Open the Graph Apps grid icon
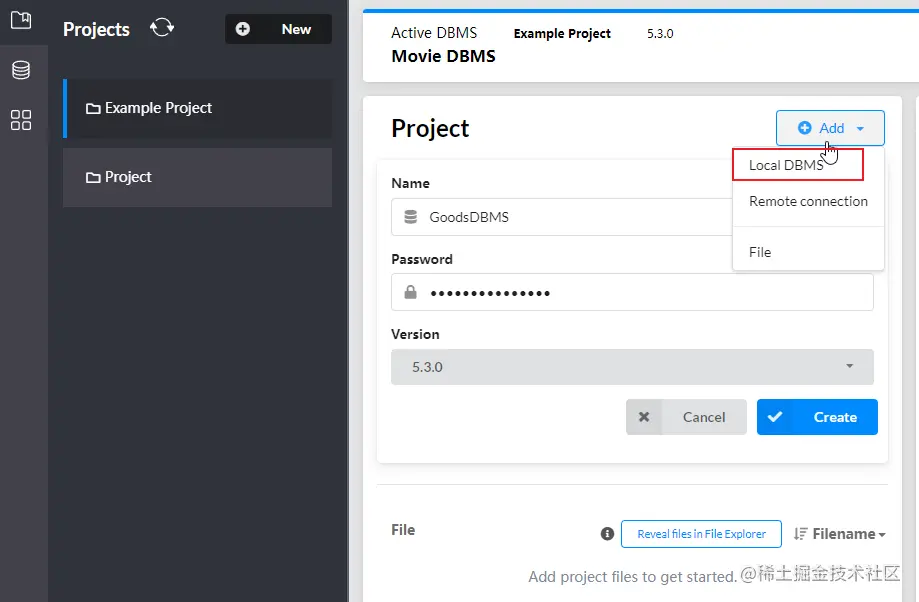The height and width of the screenshot is (602, 919). click(x=21, y=120)
